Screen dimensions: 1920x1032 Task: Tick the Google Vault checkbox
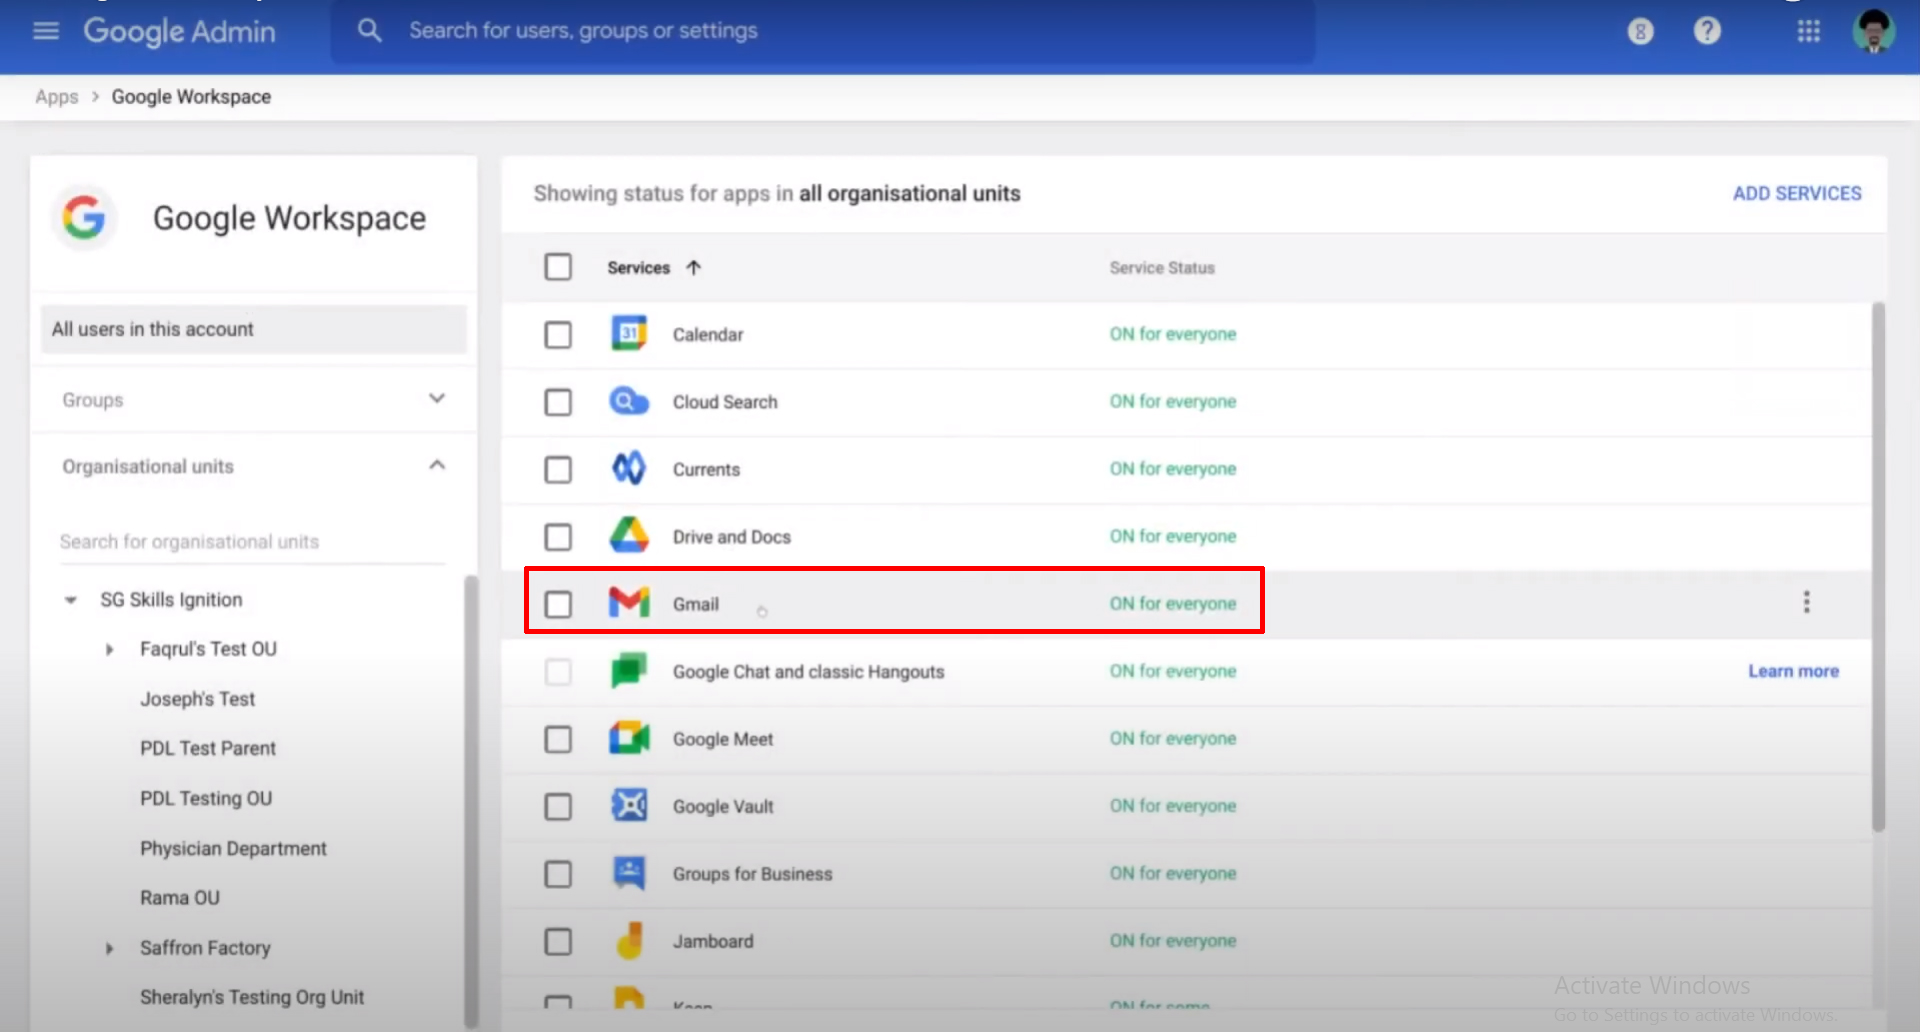pyautogui.click(x=558, y=806)
